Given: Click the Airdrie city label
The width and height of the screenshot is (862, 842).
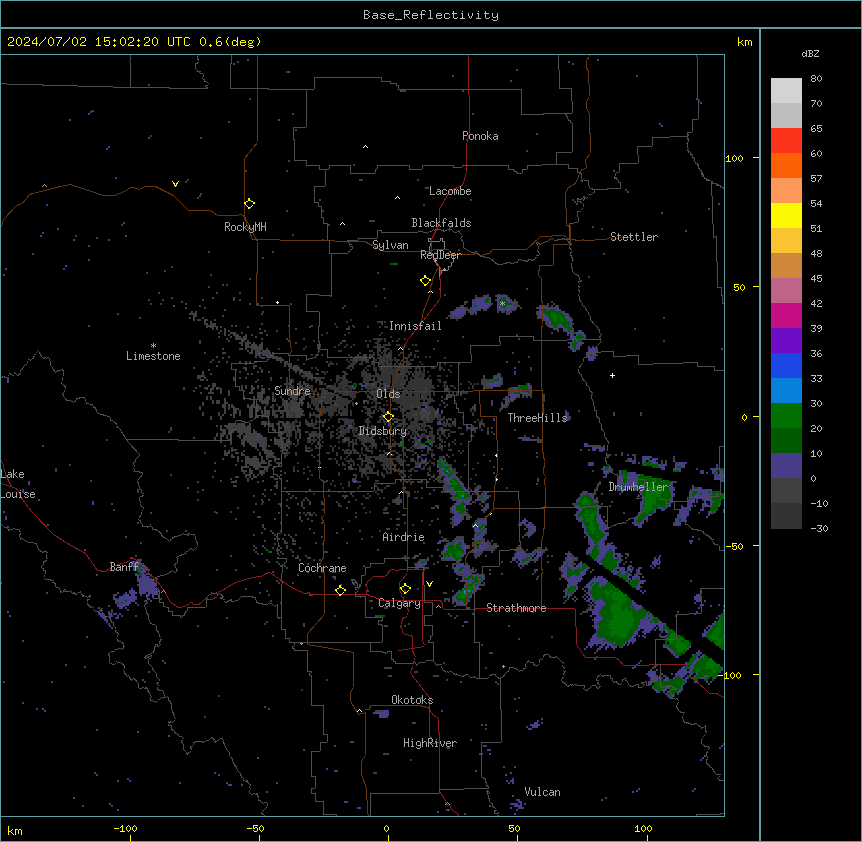Looking at the screenshot, I should tap(403, 537).
